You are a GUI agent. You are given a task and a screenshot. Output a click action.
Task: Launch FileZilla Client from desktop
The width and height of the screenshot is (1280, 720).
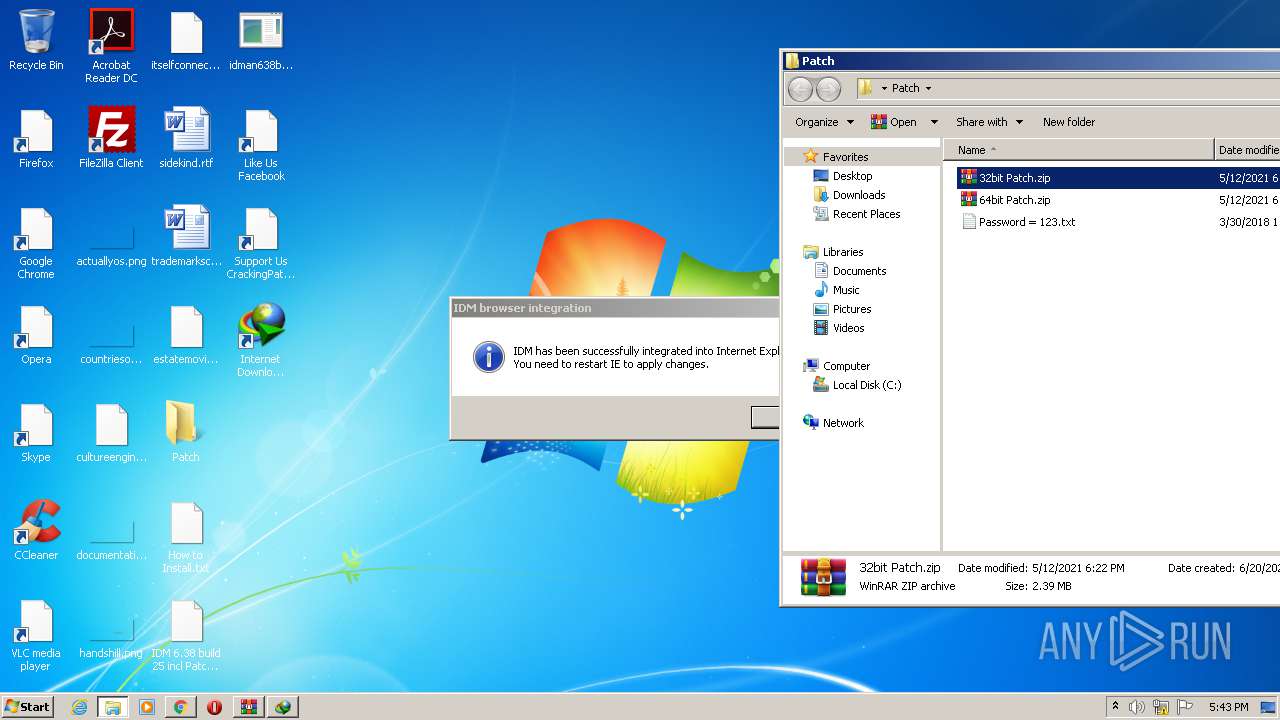tap(111, 139)
